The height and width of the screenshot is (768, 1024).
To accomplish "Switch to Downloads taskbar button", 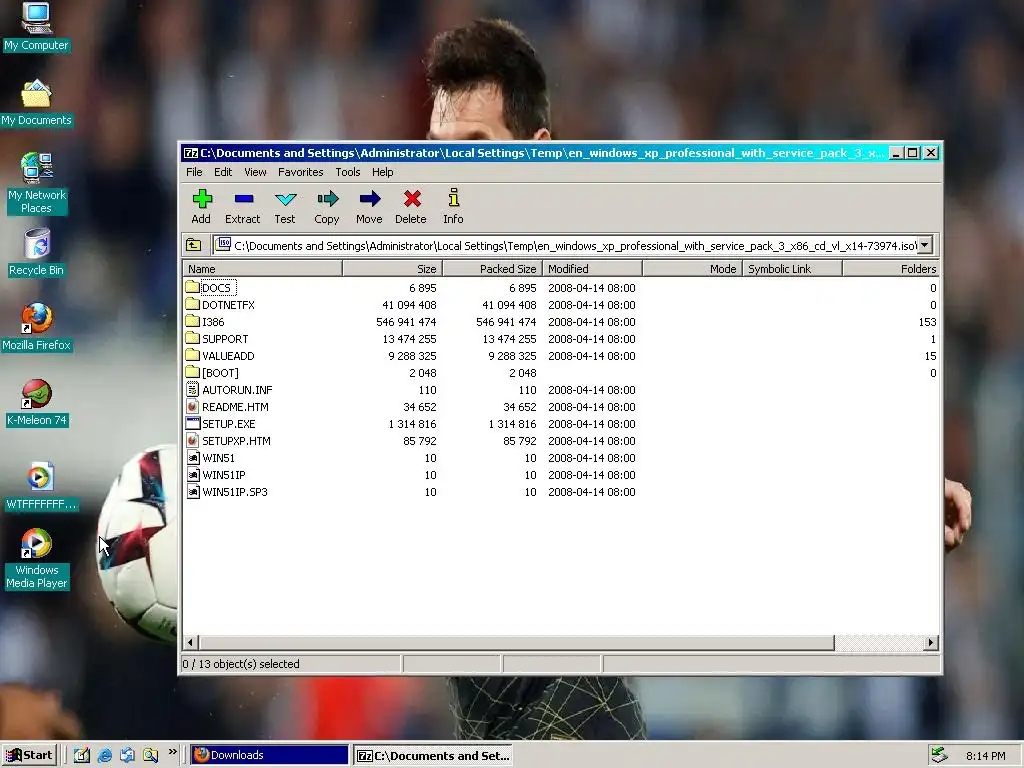I will point(270,755).
